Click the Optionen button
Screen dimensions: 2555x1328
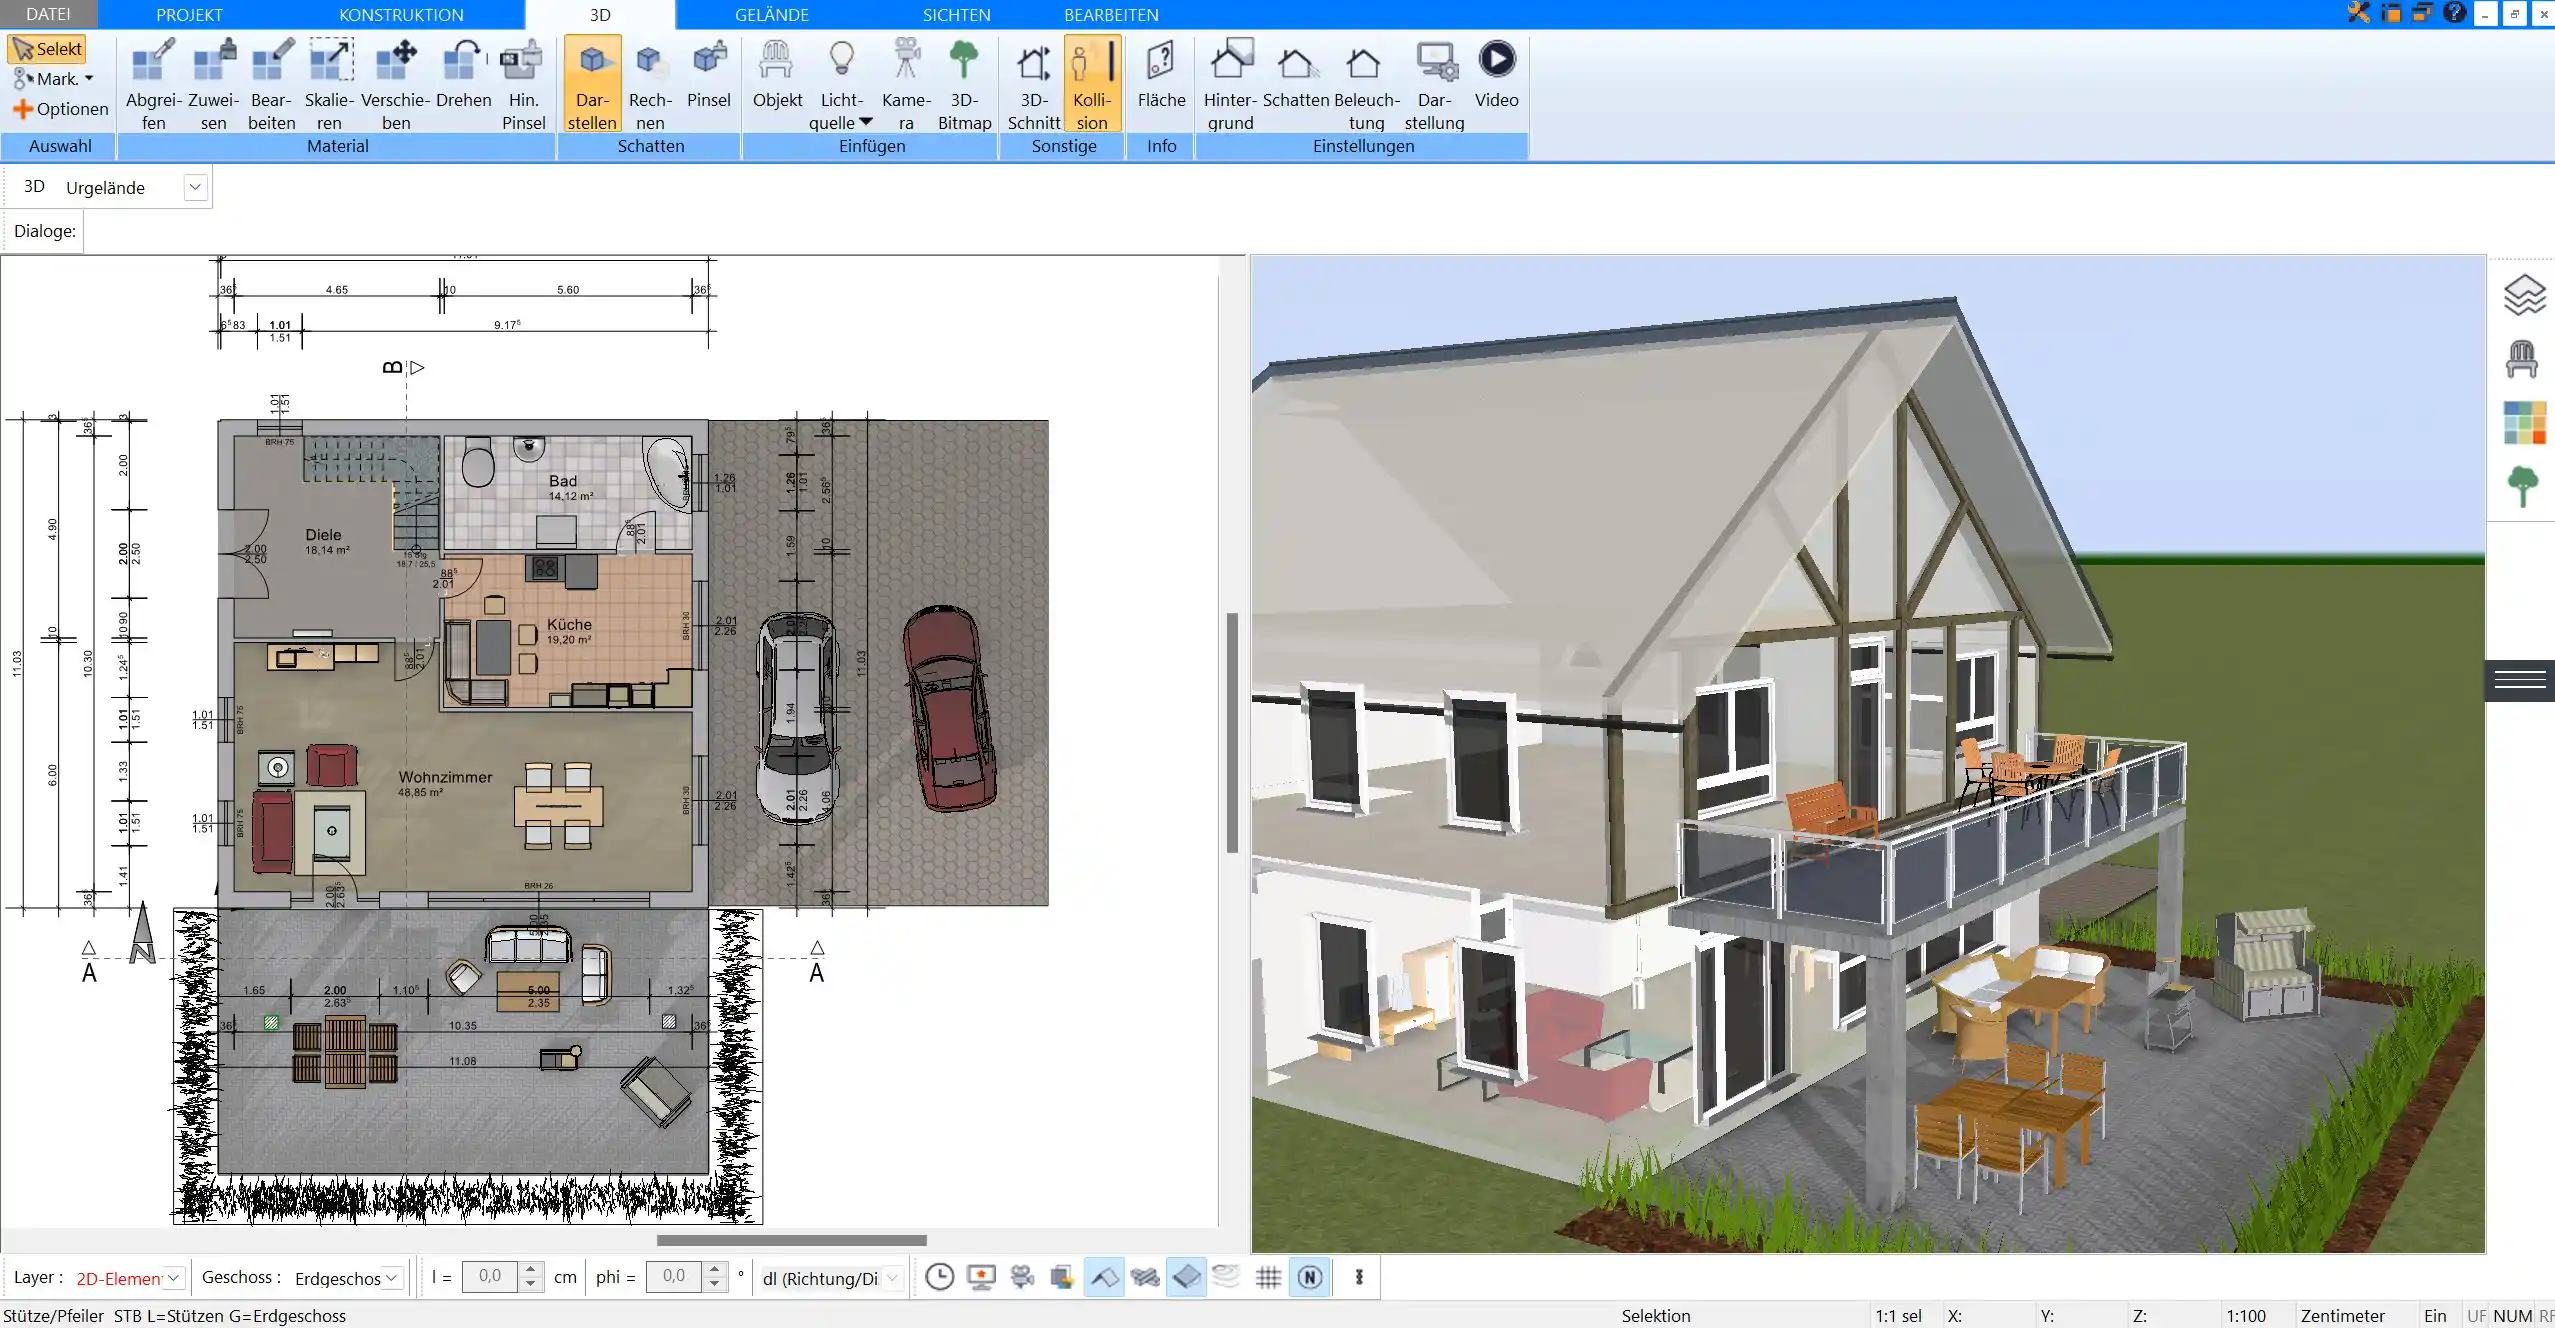(60, 109)
